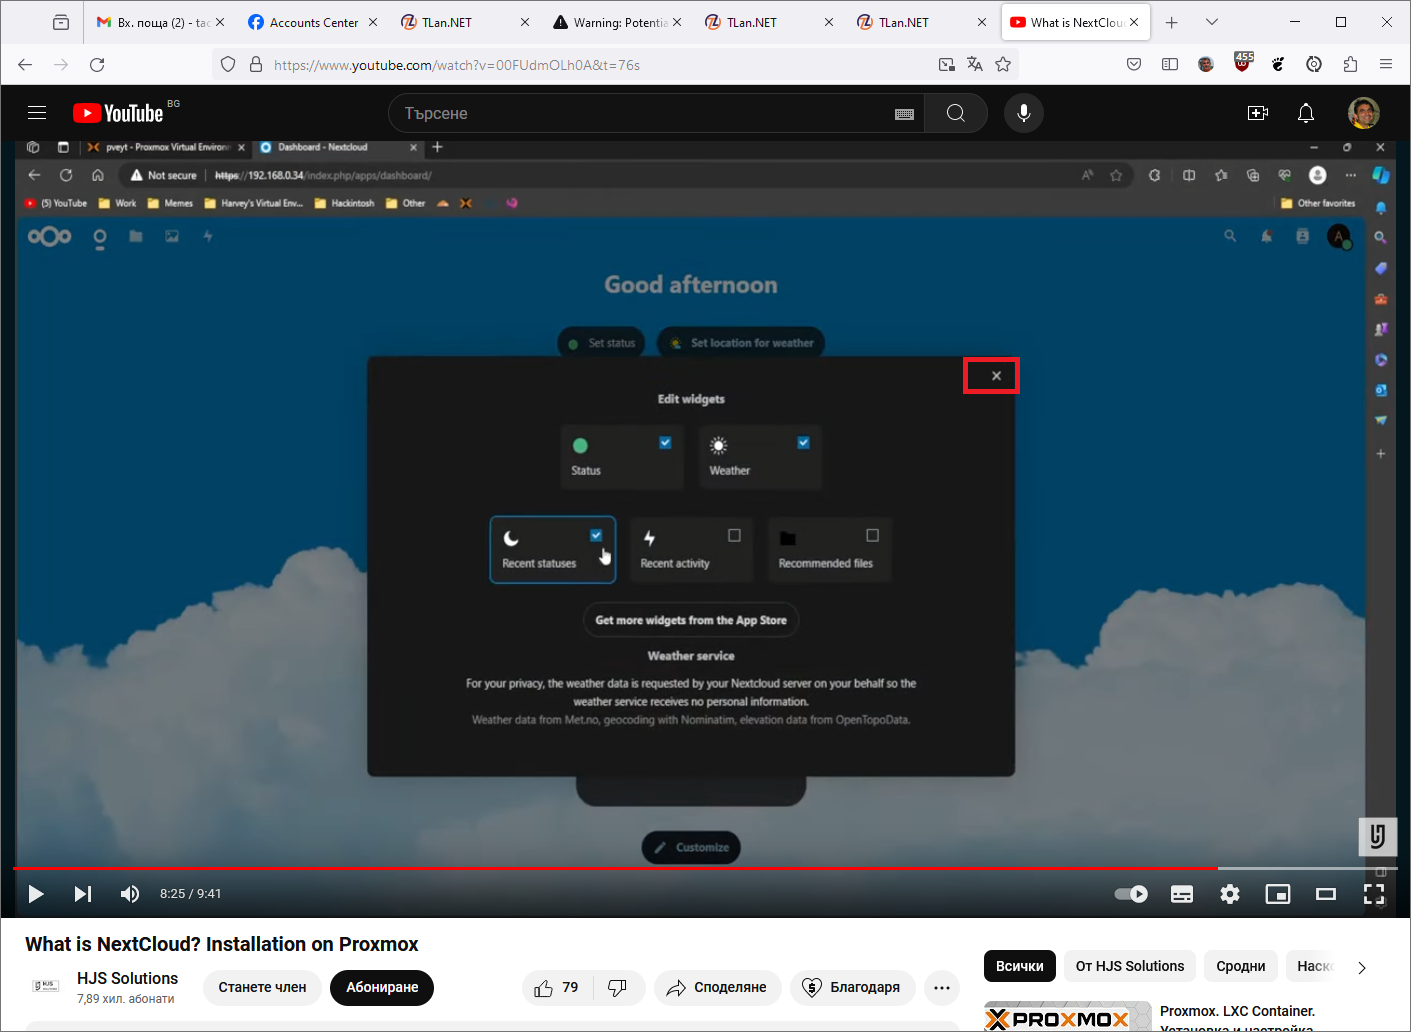Open the Create video button
Image resolution: width=1411 pixels, height=1032 pixels.
(1258, 113)
